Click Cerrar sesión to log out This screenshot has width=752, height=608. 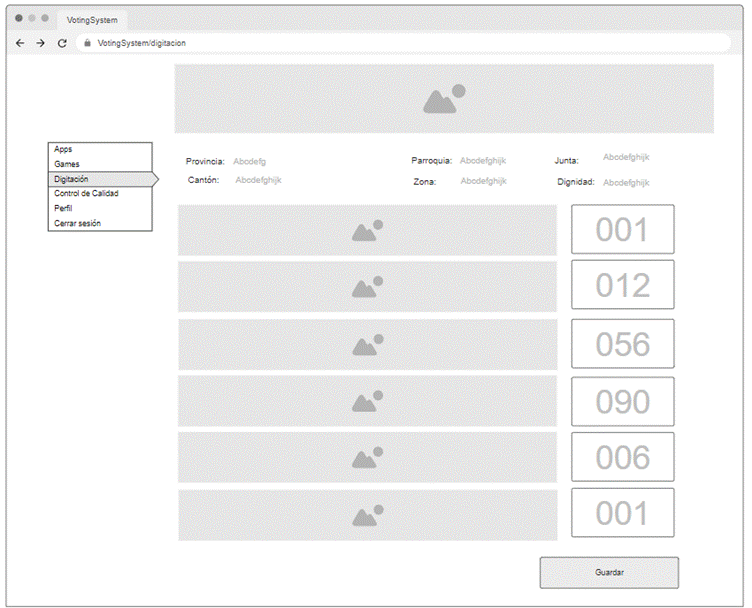(77, 223)
